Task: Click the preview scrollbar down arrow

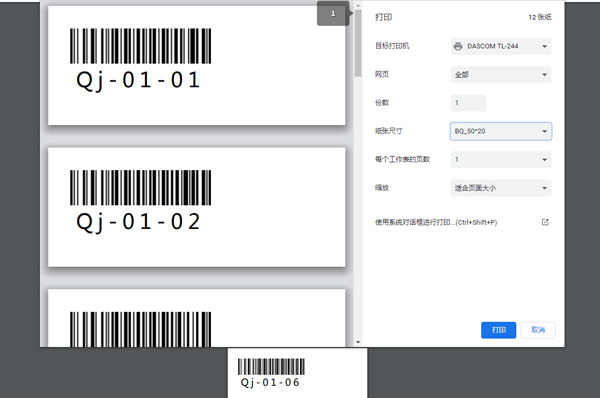Action: click(358, 342)
